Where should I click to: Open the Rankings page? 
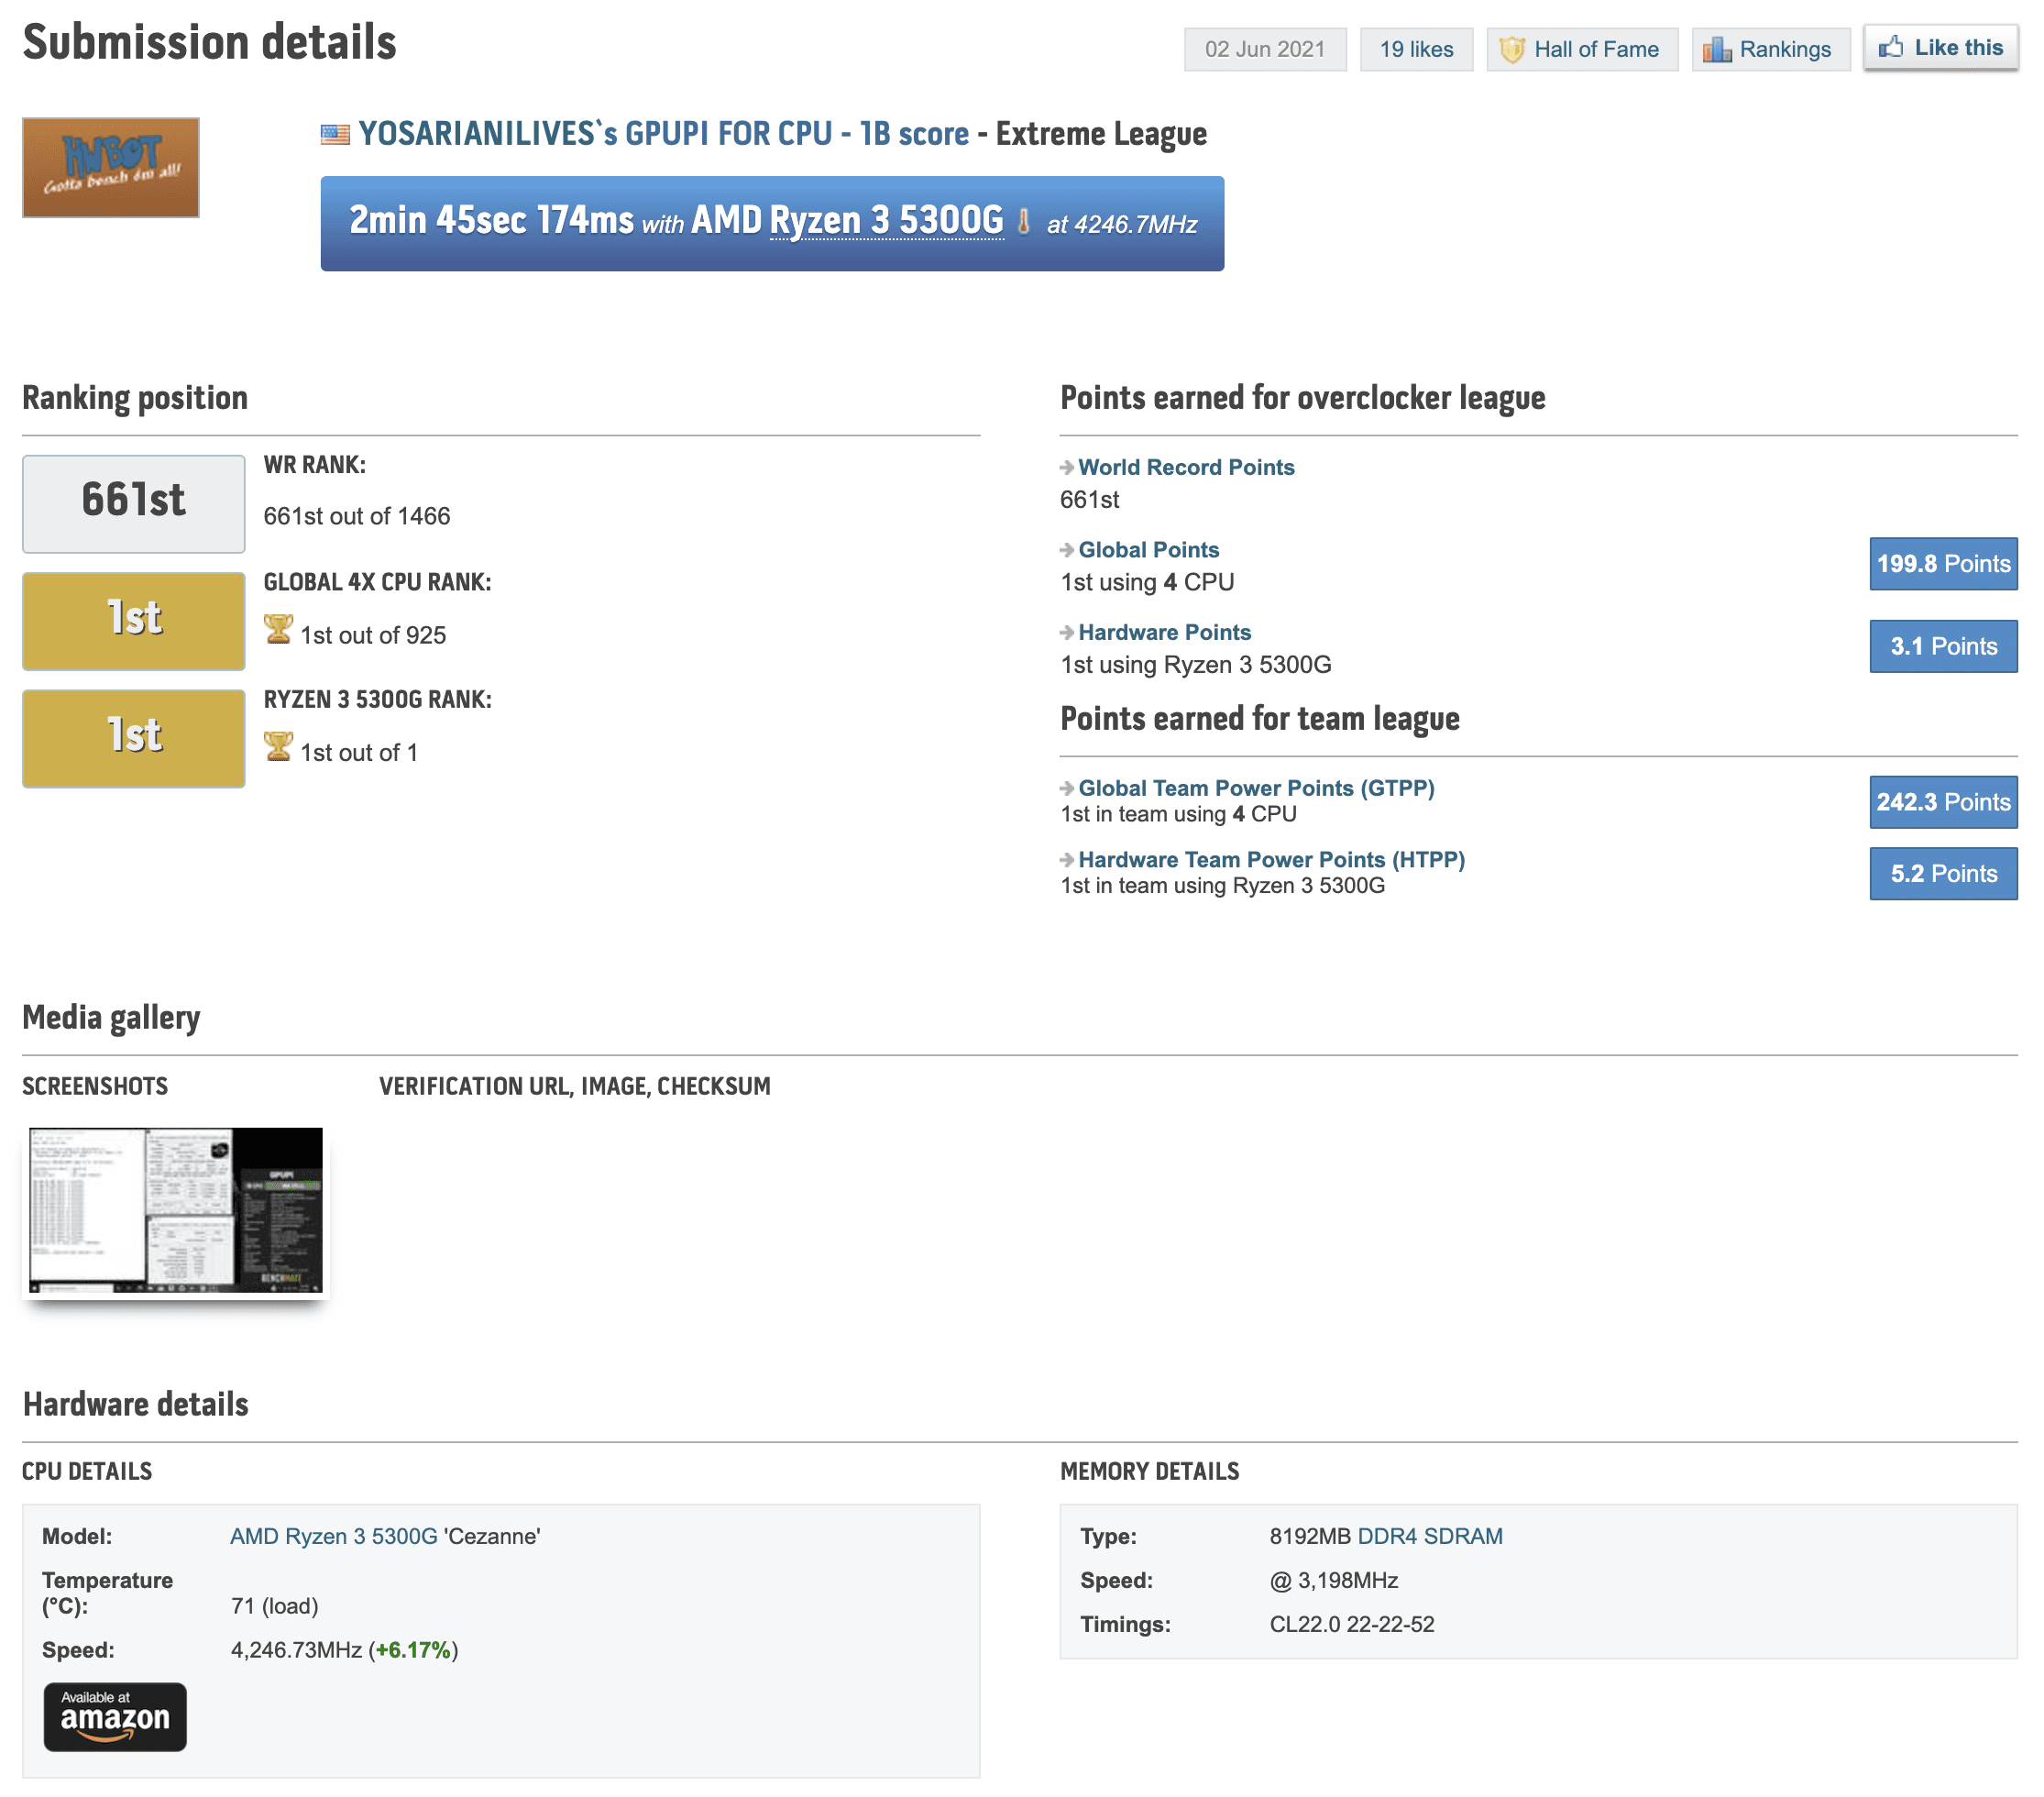1771,49
